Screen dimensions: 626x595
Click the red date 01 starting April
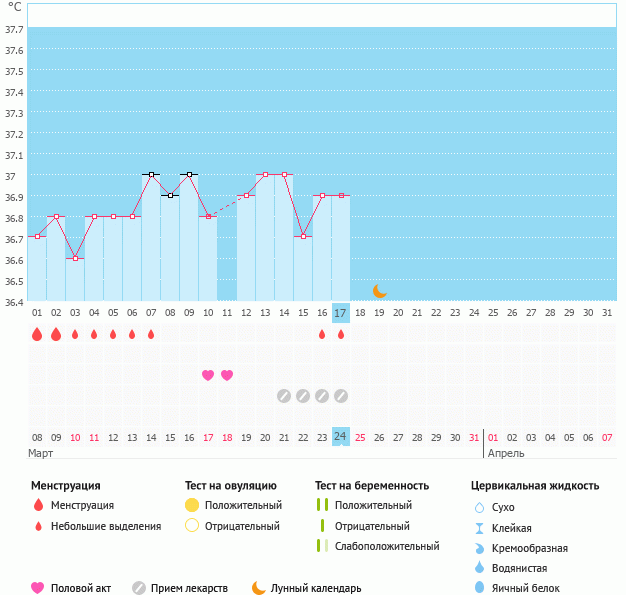493,437
